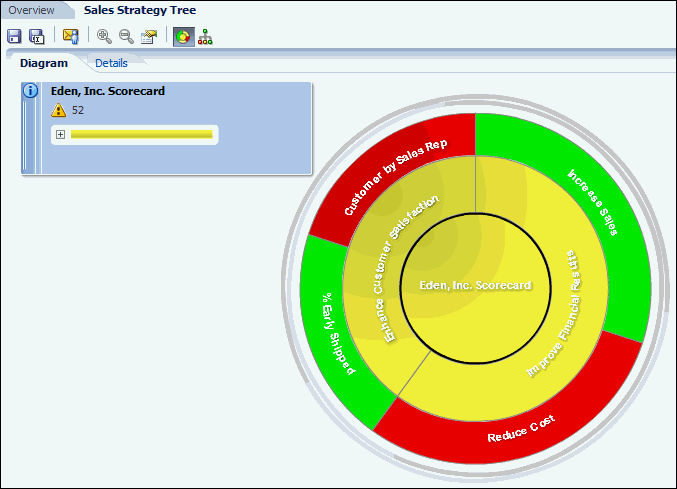Select the Diagram tab
Image resolution: width=677 pixels, height=489 pixels.
[x=44, y=63]
